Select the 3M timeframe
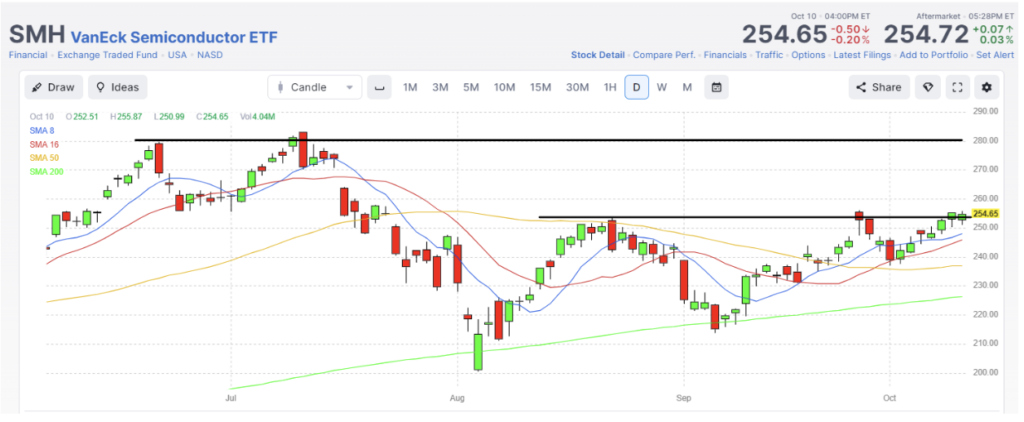1024x422 pixels. click(x=440, y=87)
